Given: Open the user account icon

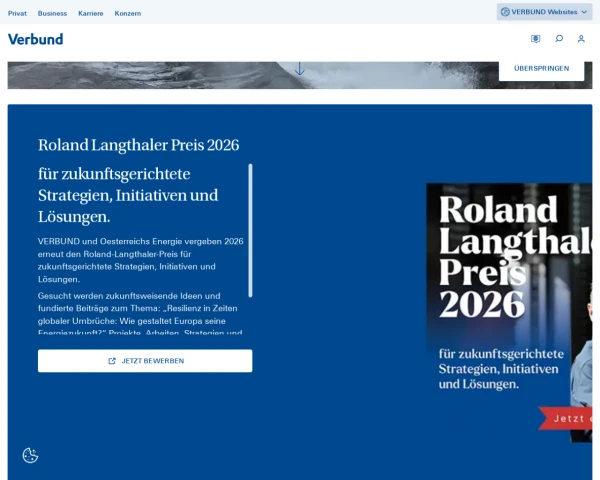Looking at the screenshot, I should pos(581,39).
